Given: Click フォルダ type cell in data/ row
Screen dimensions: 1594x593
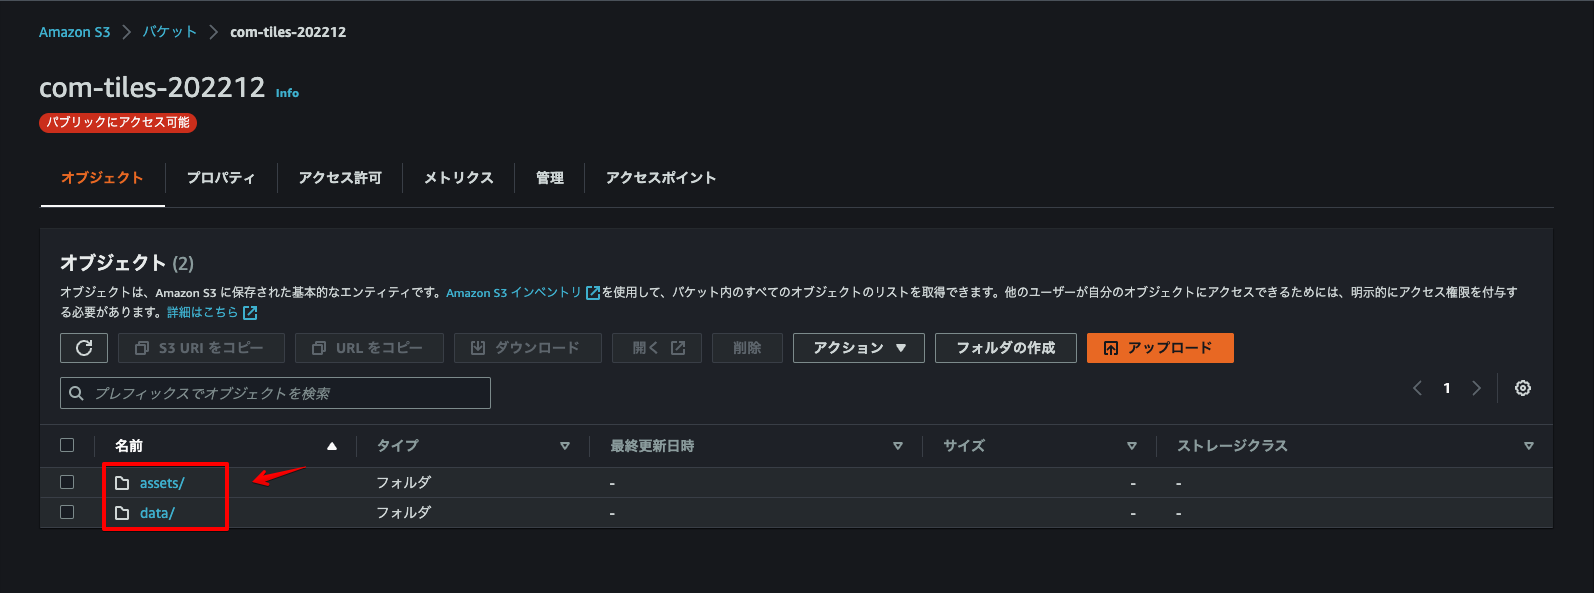Looking at the screenshot, I should point(404,512).
